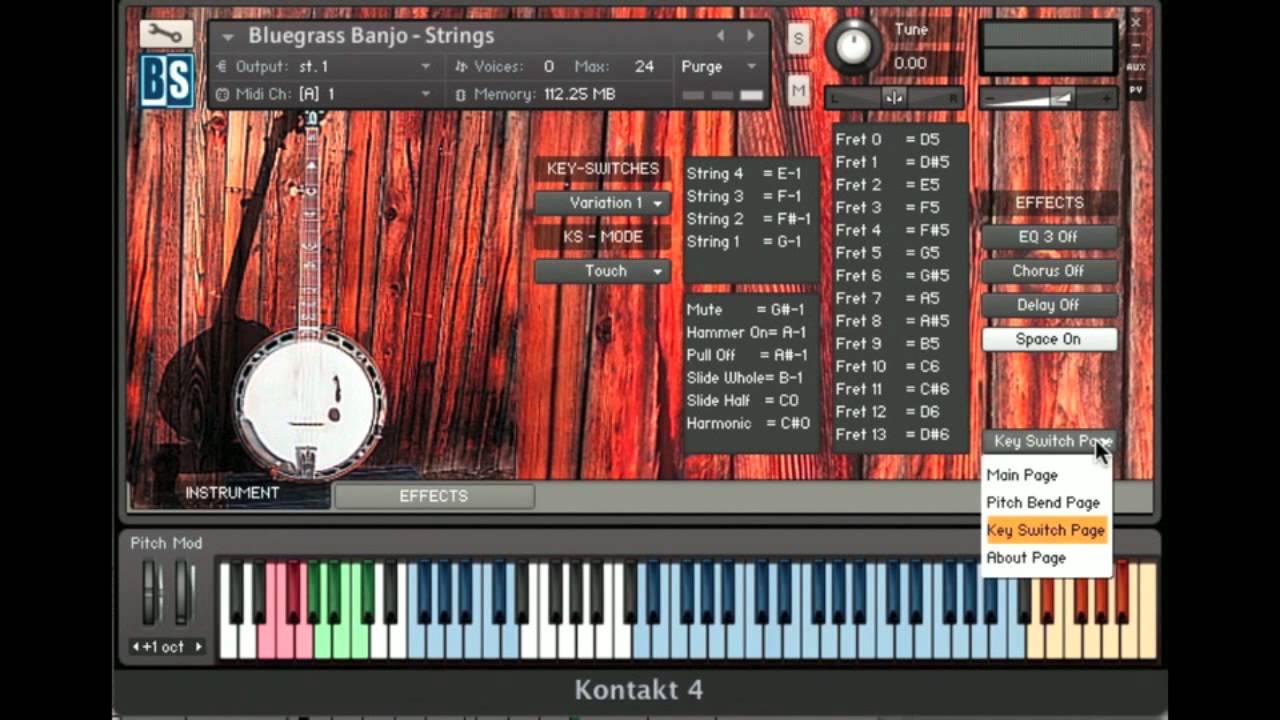Click the 'String 1 = G-1' row
The image size is (1280, 720).
pos(744,242)
